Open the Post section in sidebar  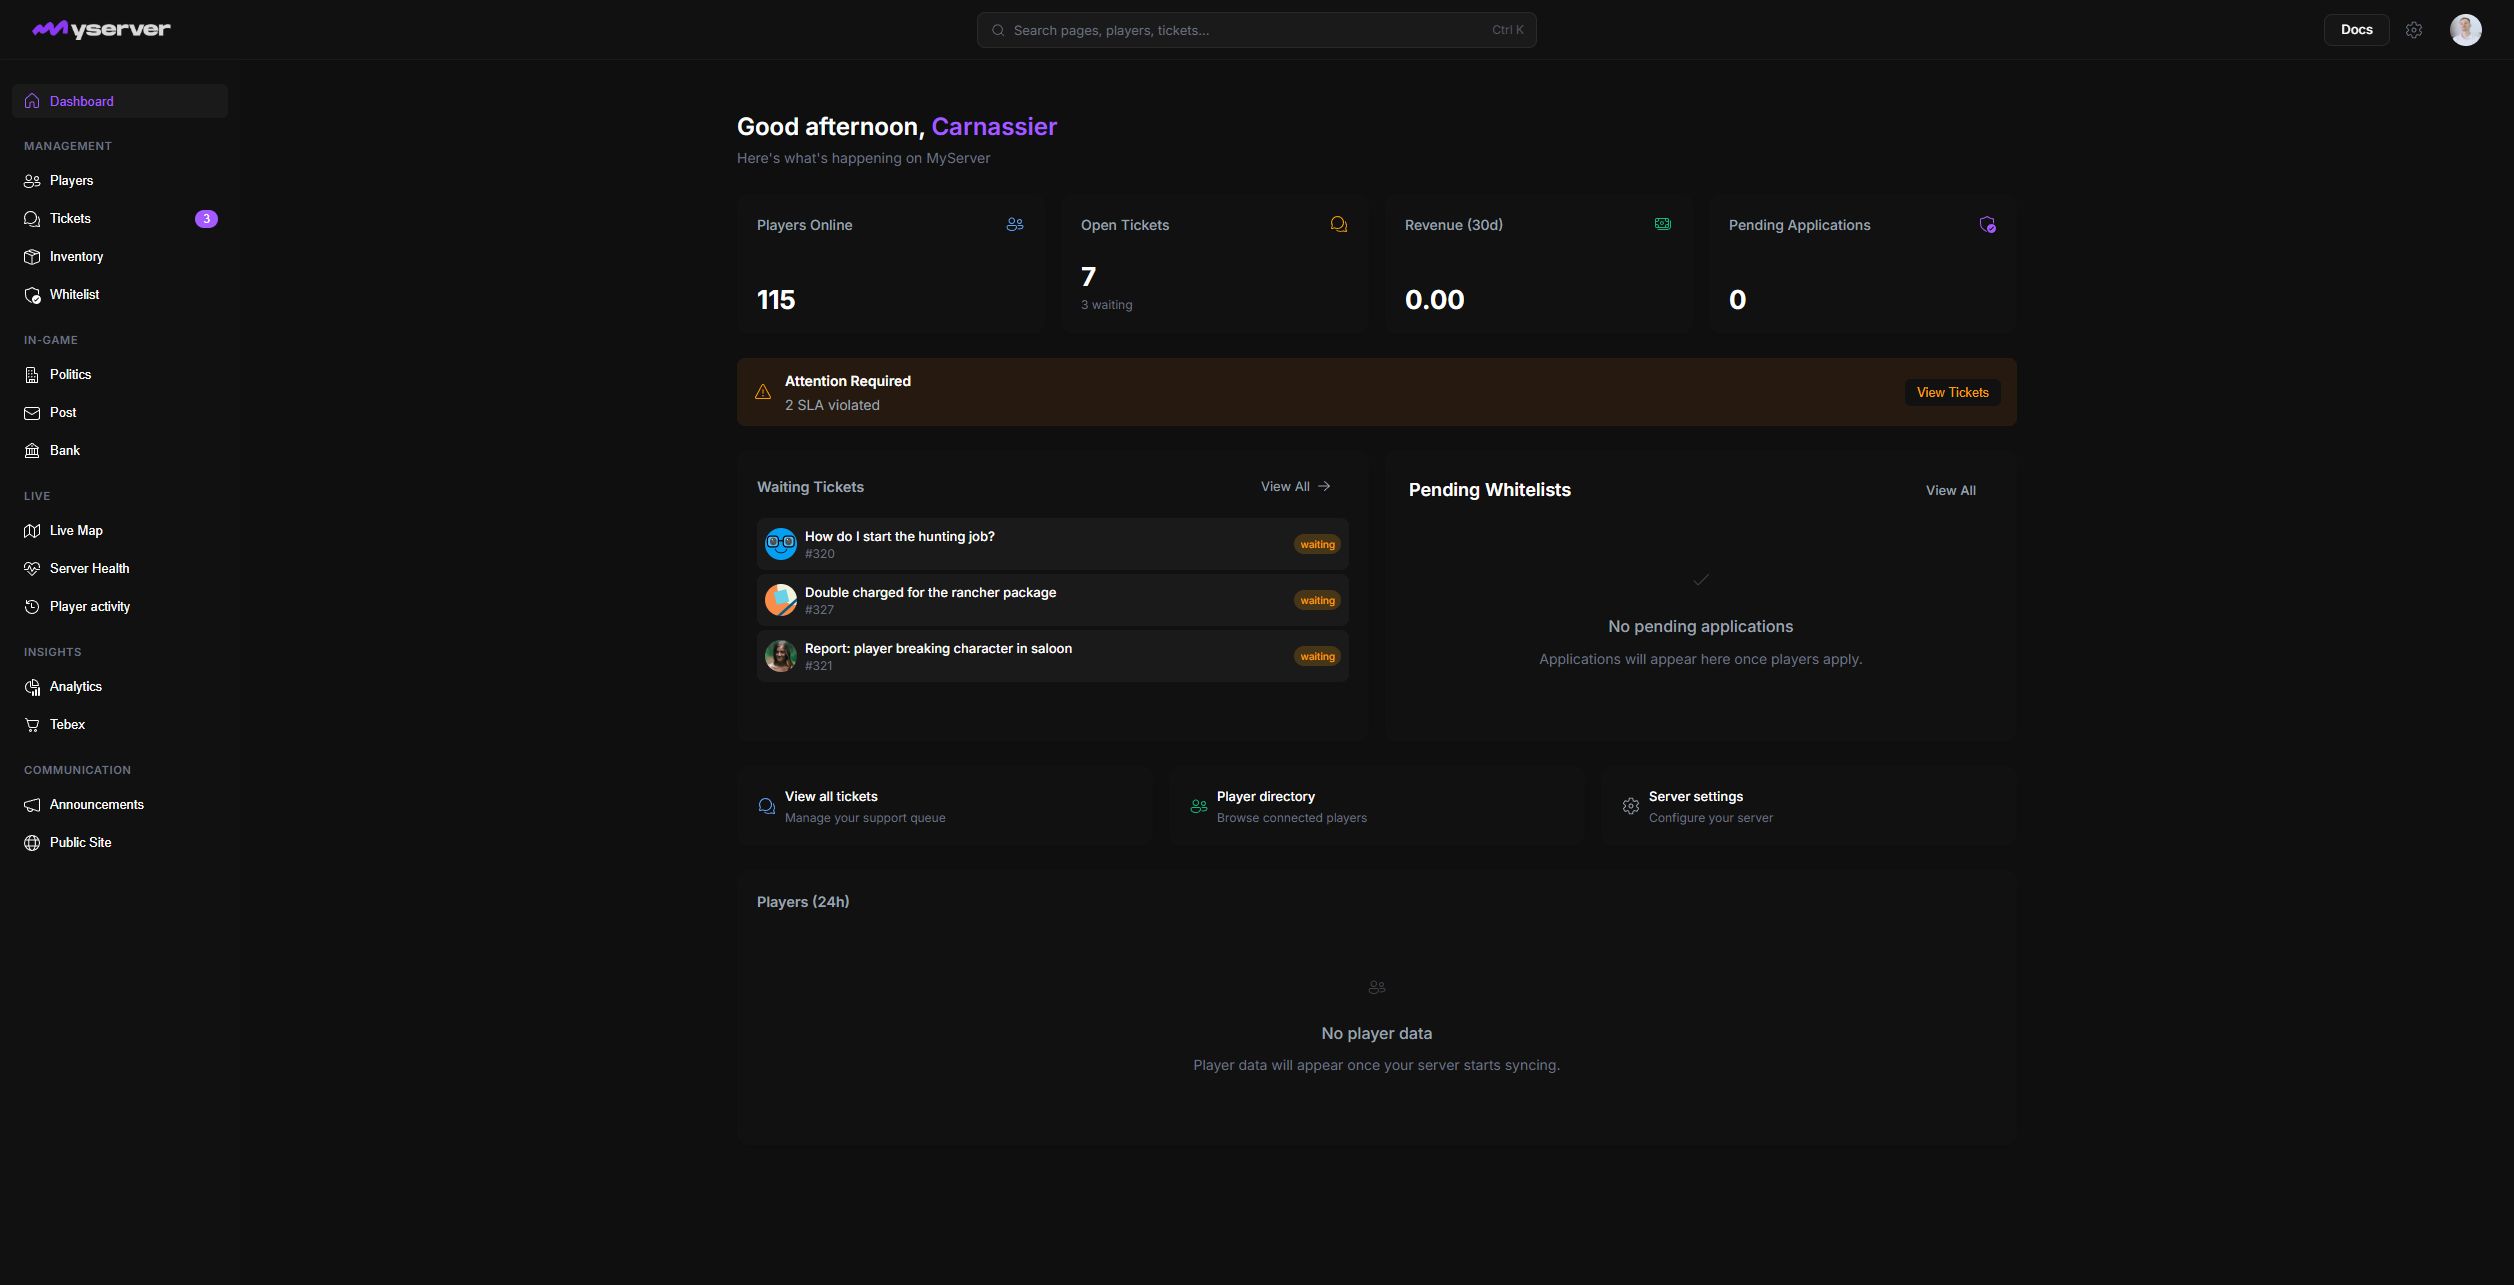[120, 413]
